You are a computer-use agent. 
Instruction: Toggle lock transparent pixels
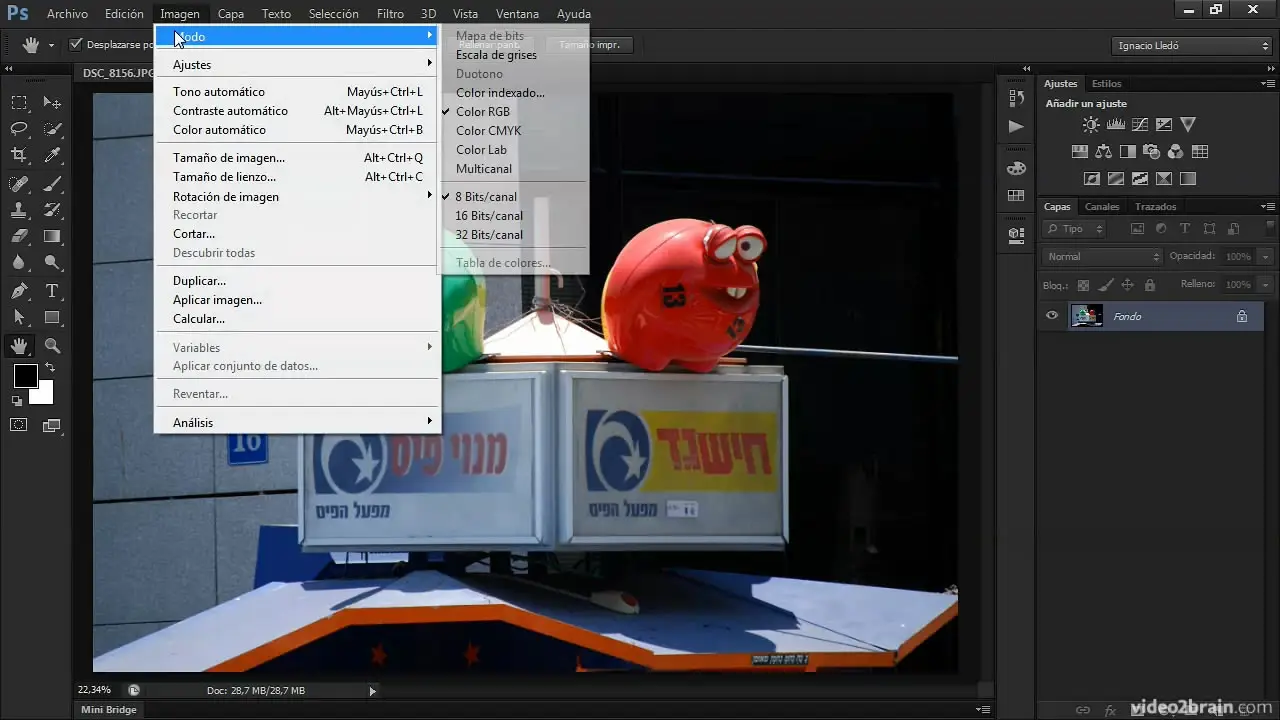1083,285
